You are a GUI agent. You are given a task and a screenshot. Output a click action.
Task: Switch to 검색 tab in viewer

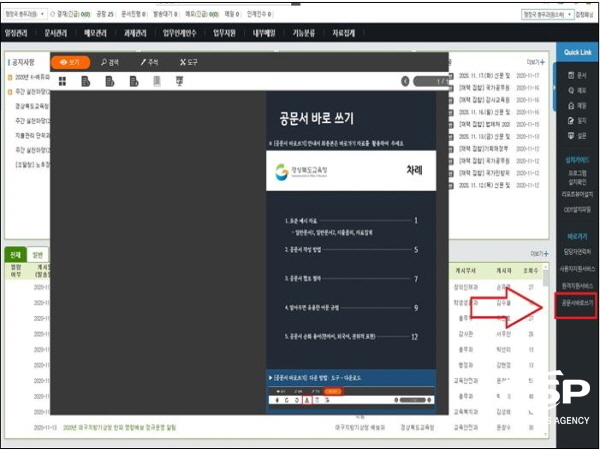click(110, 62)
